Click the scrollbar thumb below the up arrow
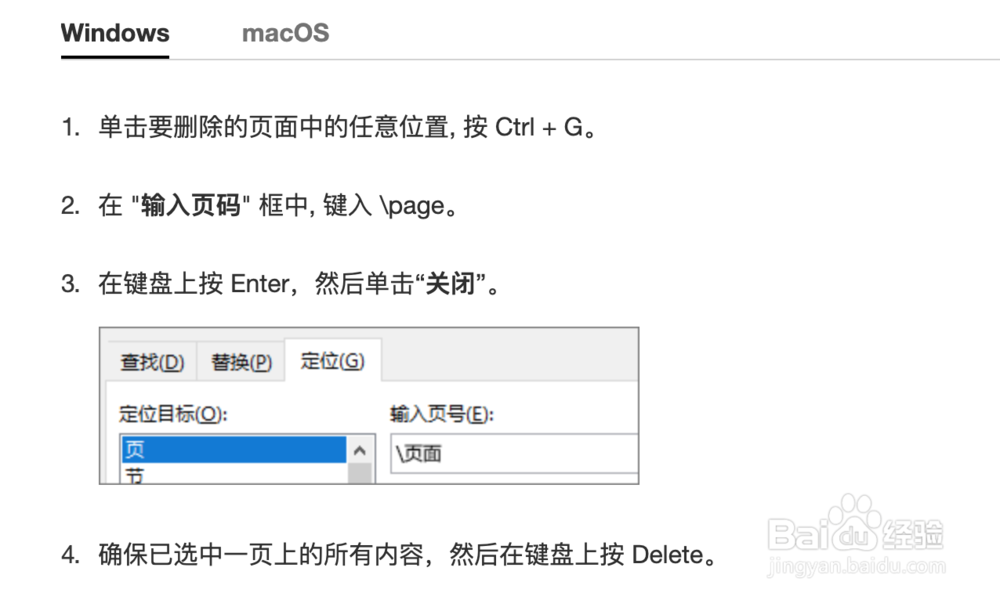This screenshot has width=1000, height=600. (x=360, y=474)
